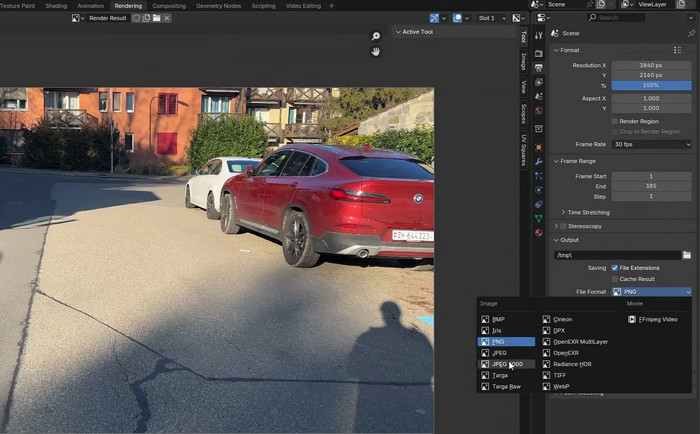
Task: Open the Render properties tab icon
Action: (x=539, y=54)
